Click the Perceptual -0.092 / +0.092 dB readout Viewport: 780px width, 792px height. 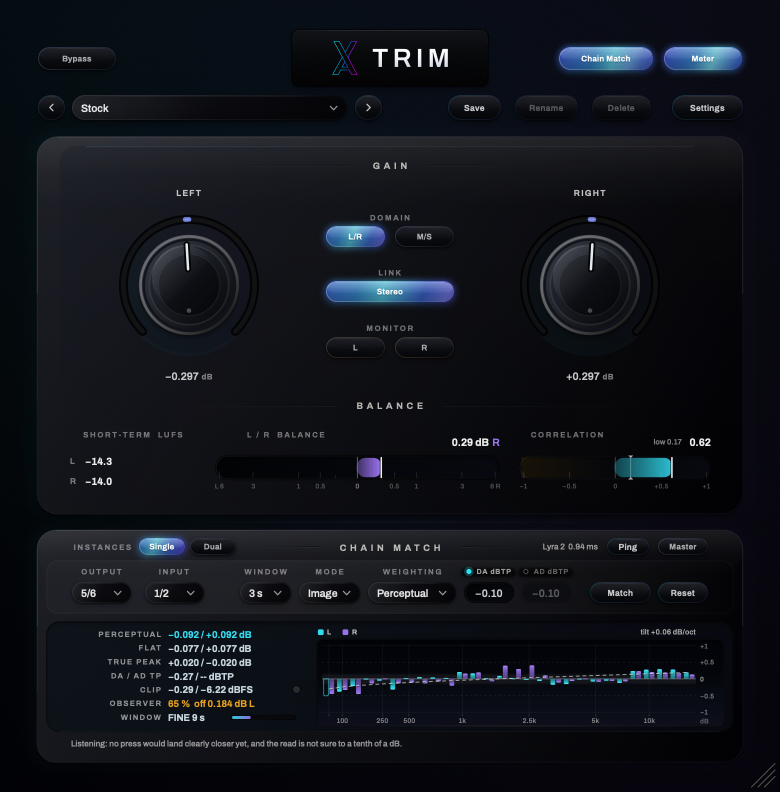[210, 634]
